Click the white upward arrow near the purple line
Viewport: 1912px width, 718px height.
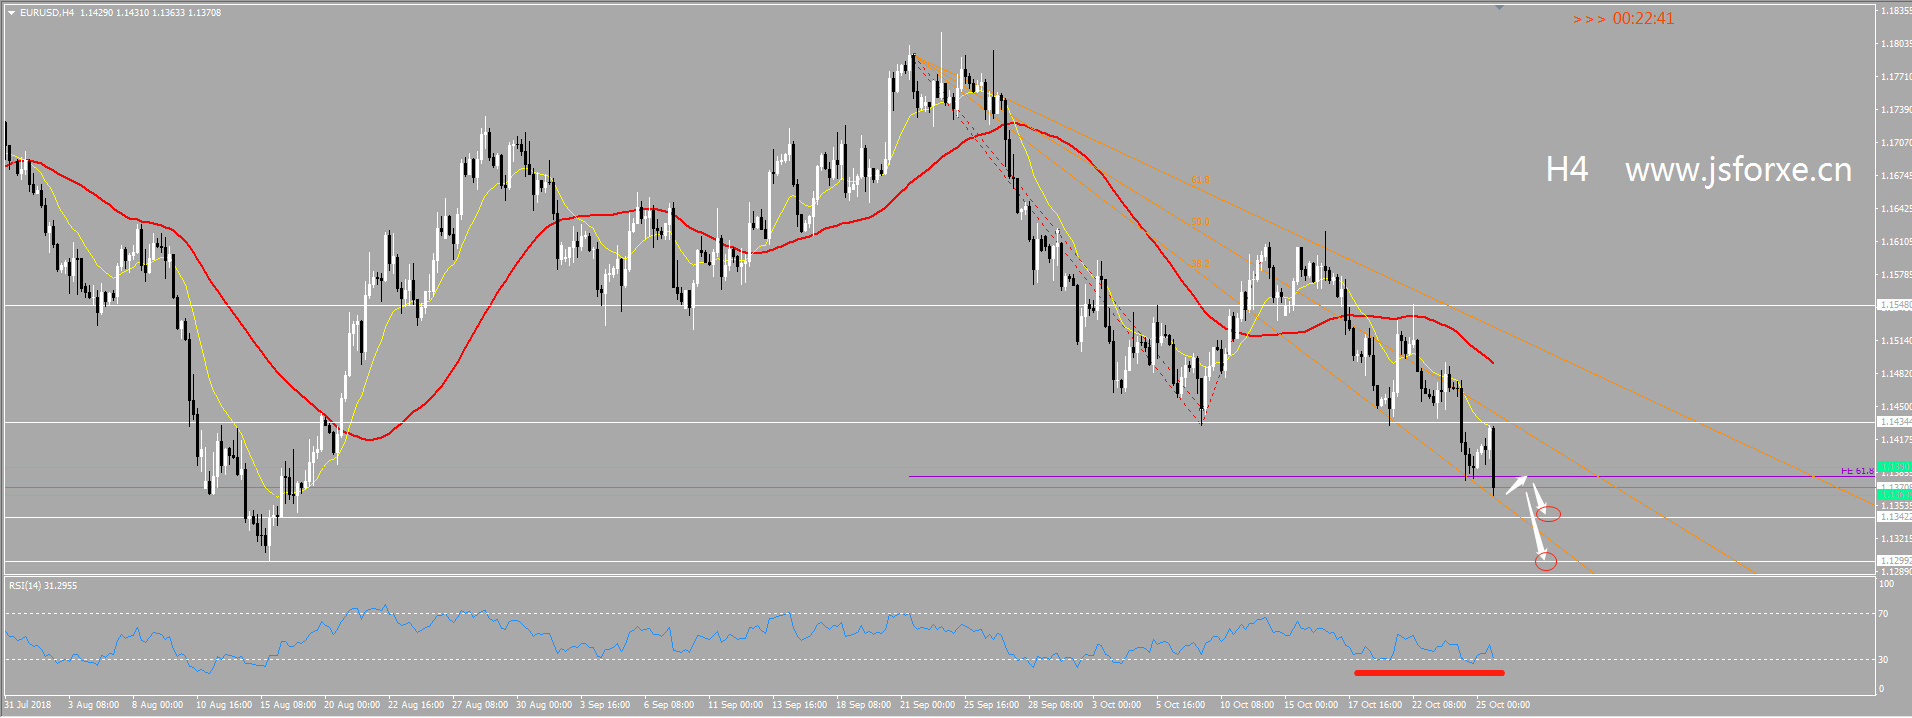1517,485
